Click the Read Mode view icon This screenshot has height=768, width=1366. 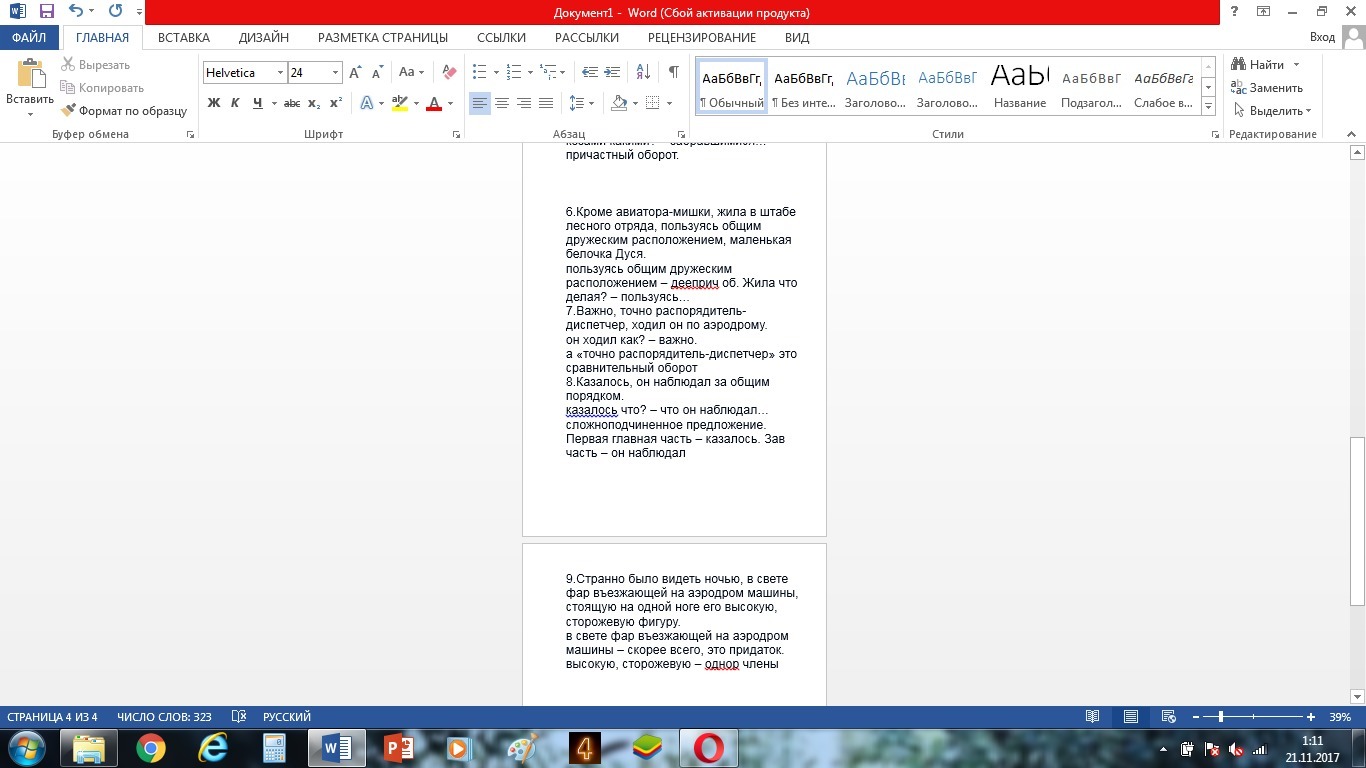[x=1093, y=717]
